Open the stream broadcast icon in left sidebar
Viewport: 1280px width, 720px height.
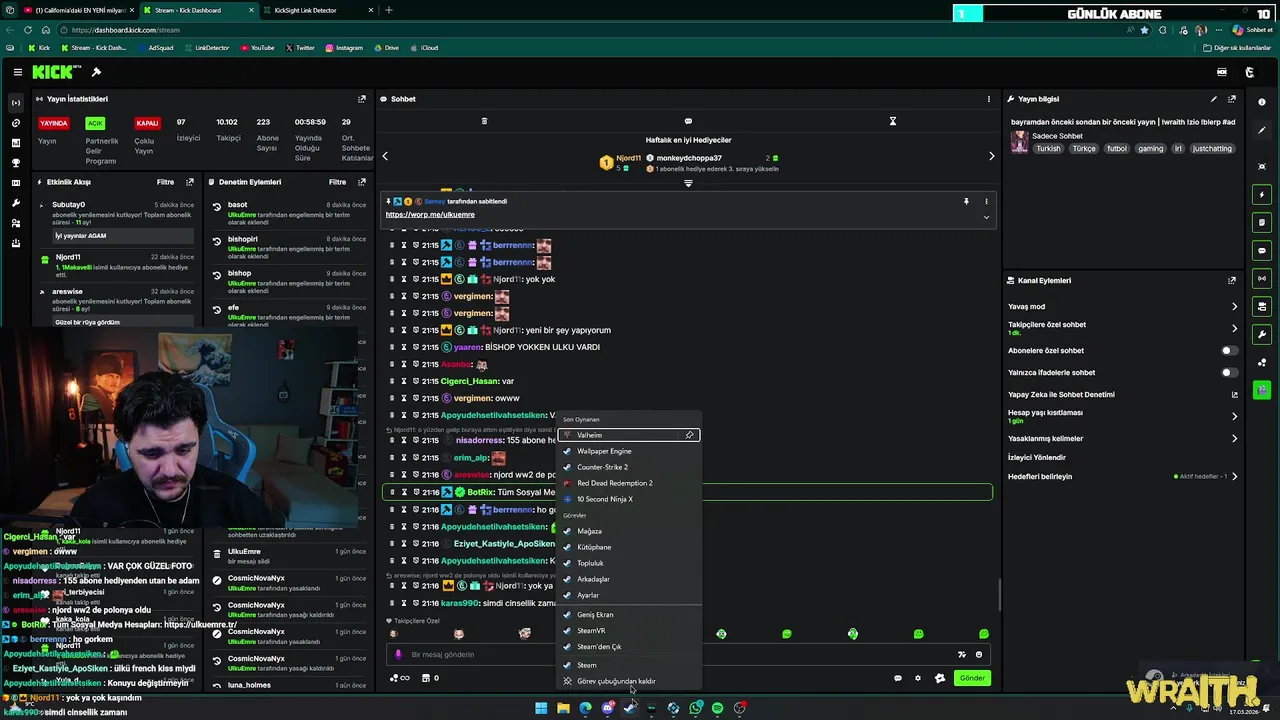(x=15, y=103)
